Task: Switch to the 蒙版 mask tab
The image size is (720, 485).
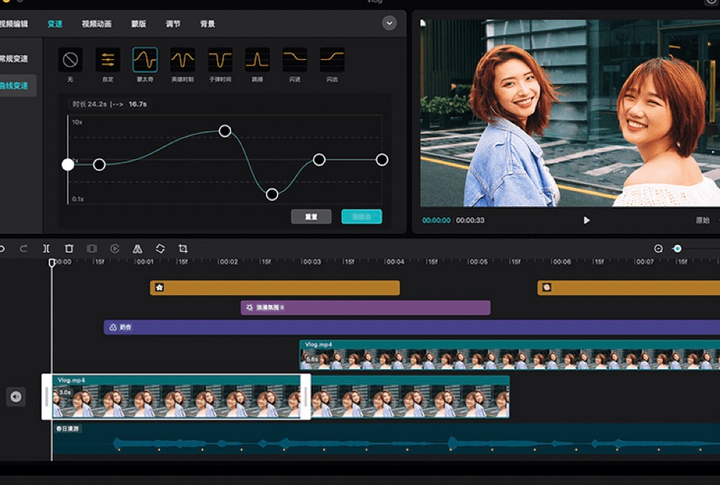Action: (x=139, y=24)
